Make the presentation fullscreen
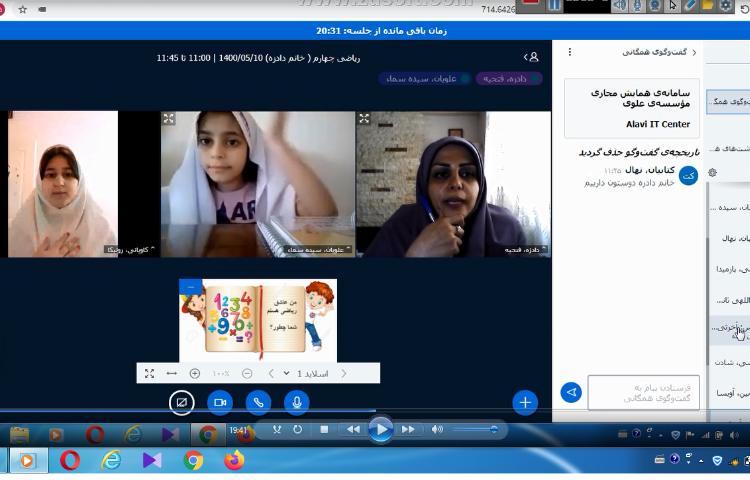Screen dimensions: 750x480 pos(149,373)
